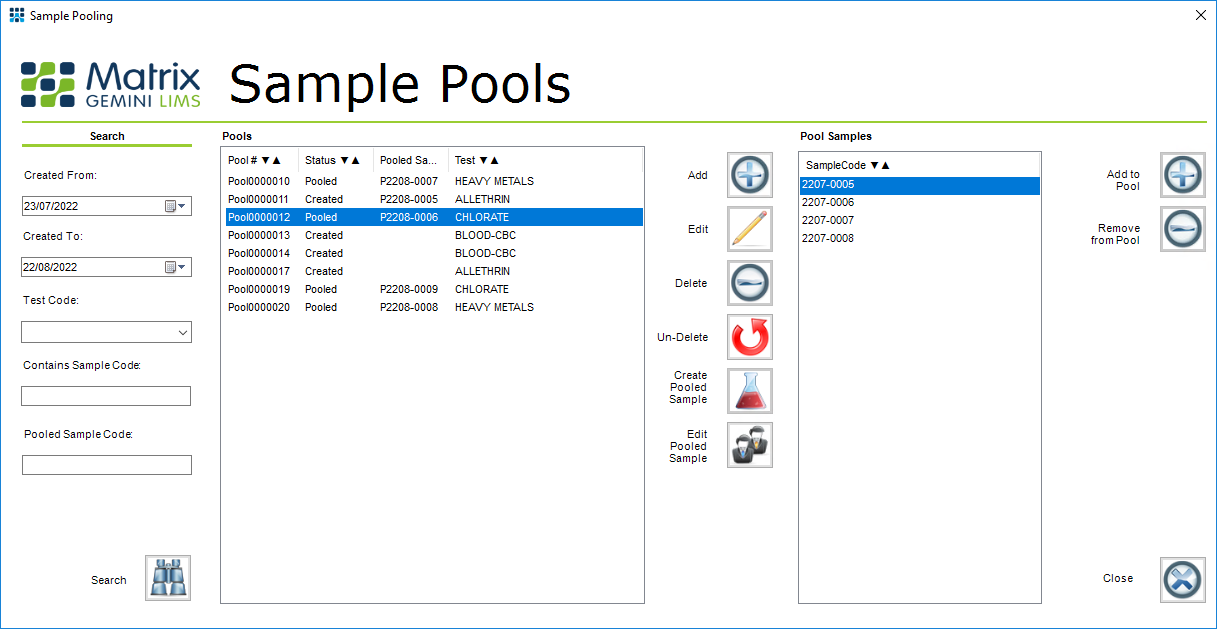Run a search using the binoculars icon
The height and width of the screenshot is (629, 1217).
pyautogui.click(x=167, y=578)
